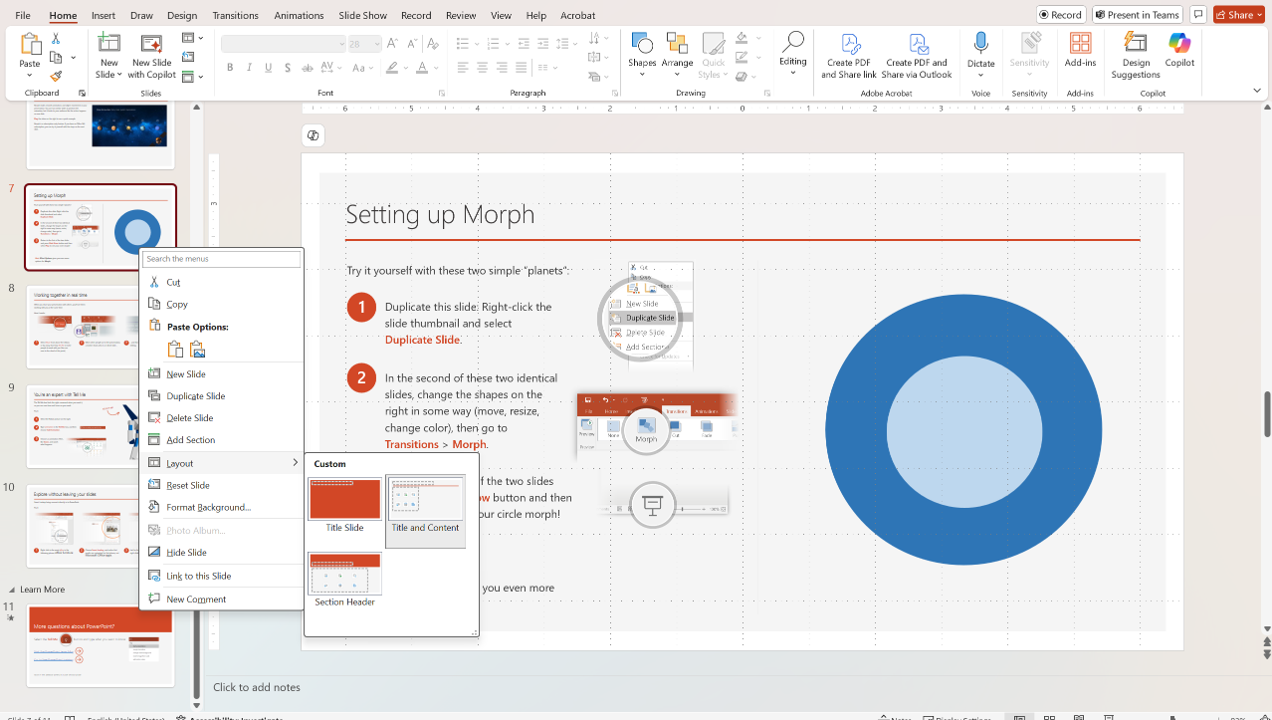
Task: Open the Transitions ribbon tab
Action: pos(235,15)
